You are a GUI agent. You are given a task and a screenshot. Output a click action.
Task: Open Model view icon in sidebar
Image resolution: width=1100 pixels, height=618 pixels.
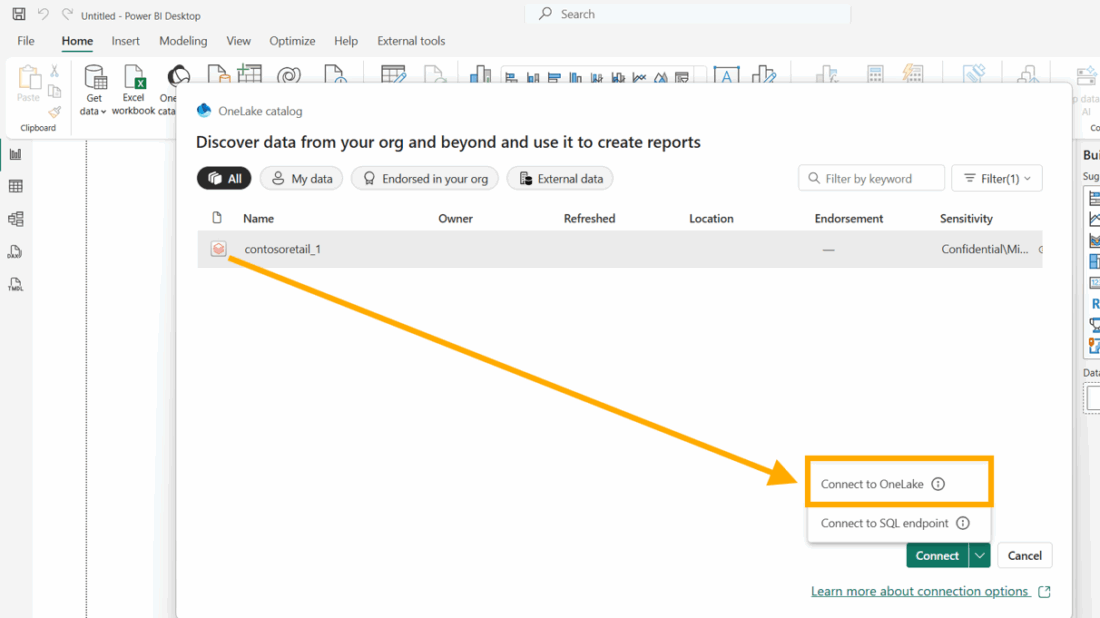pyautogui.click(x=15, y=219)
